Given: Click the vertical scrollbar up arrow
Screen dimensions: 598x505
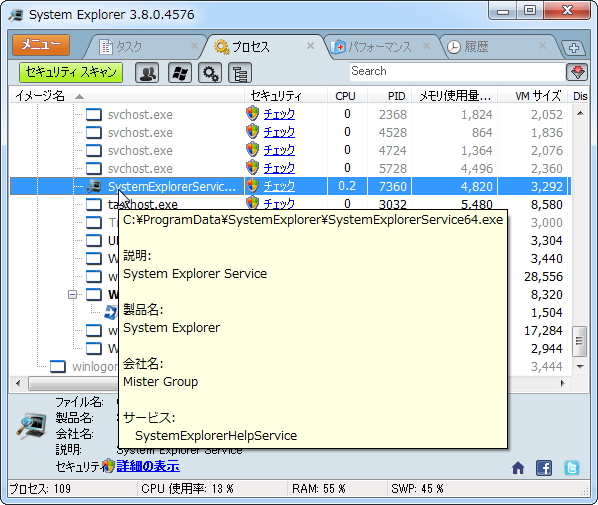Looking at the screenshot, I should click(x=580, y=113).
